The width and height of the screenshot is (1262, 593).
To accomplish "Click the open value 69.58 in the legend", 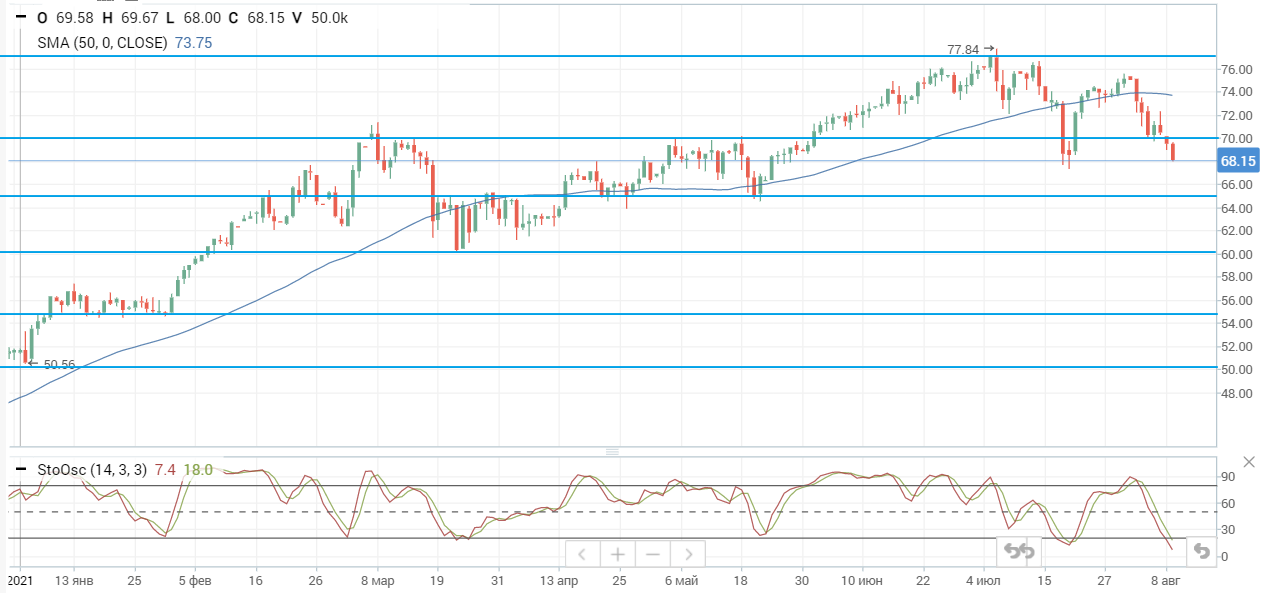I will [75, 18].
